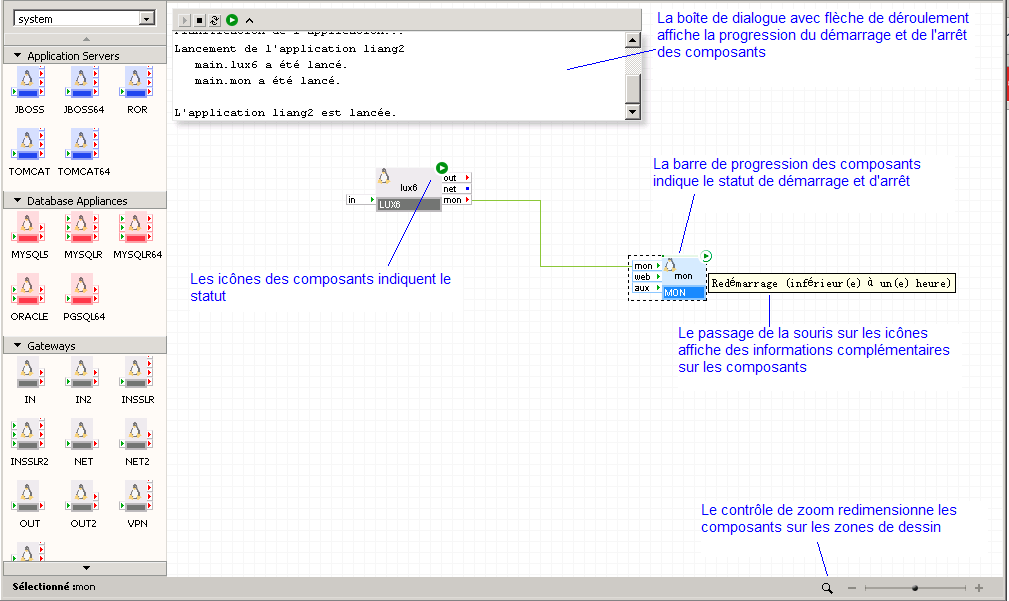Collapse the Database Appliances section

pos(17,200)
